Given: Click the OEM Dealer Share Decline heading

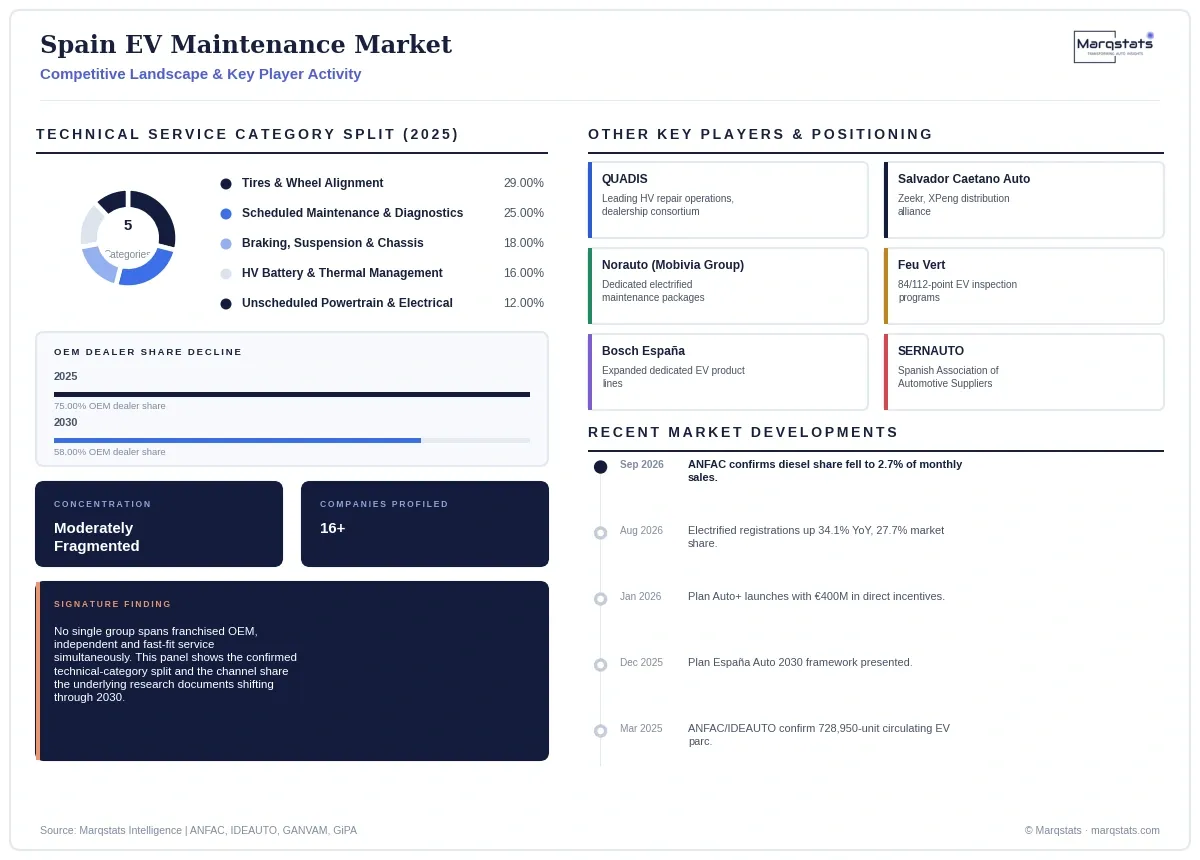Looking at the screenshot, I should [148, 352].
